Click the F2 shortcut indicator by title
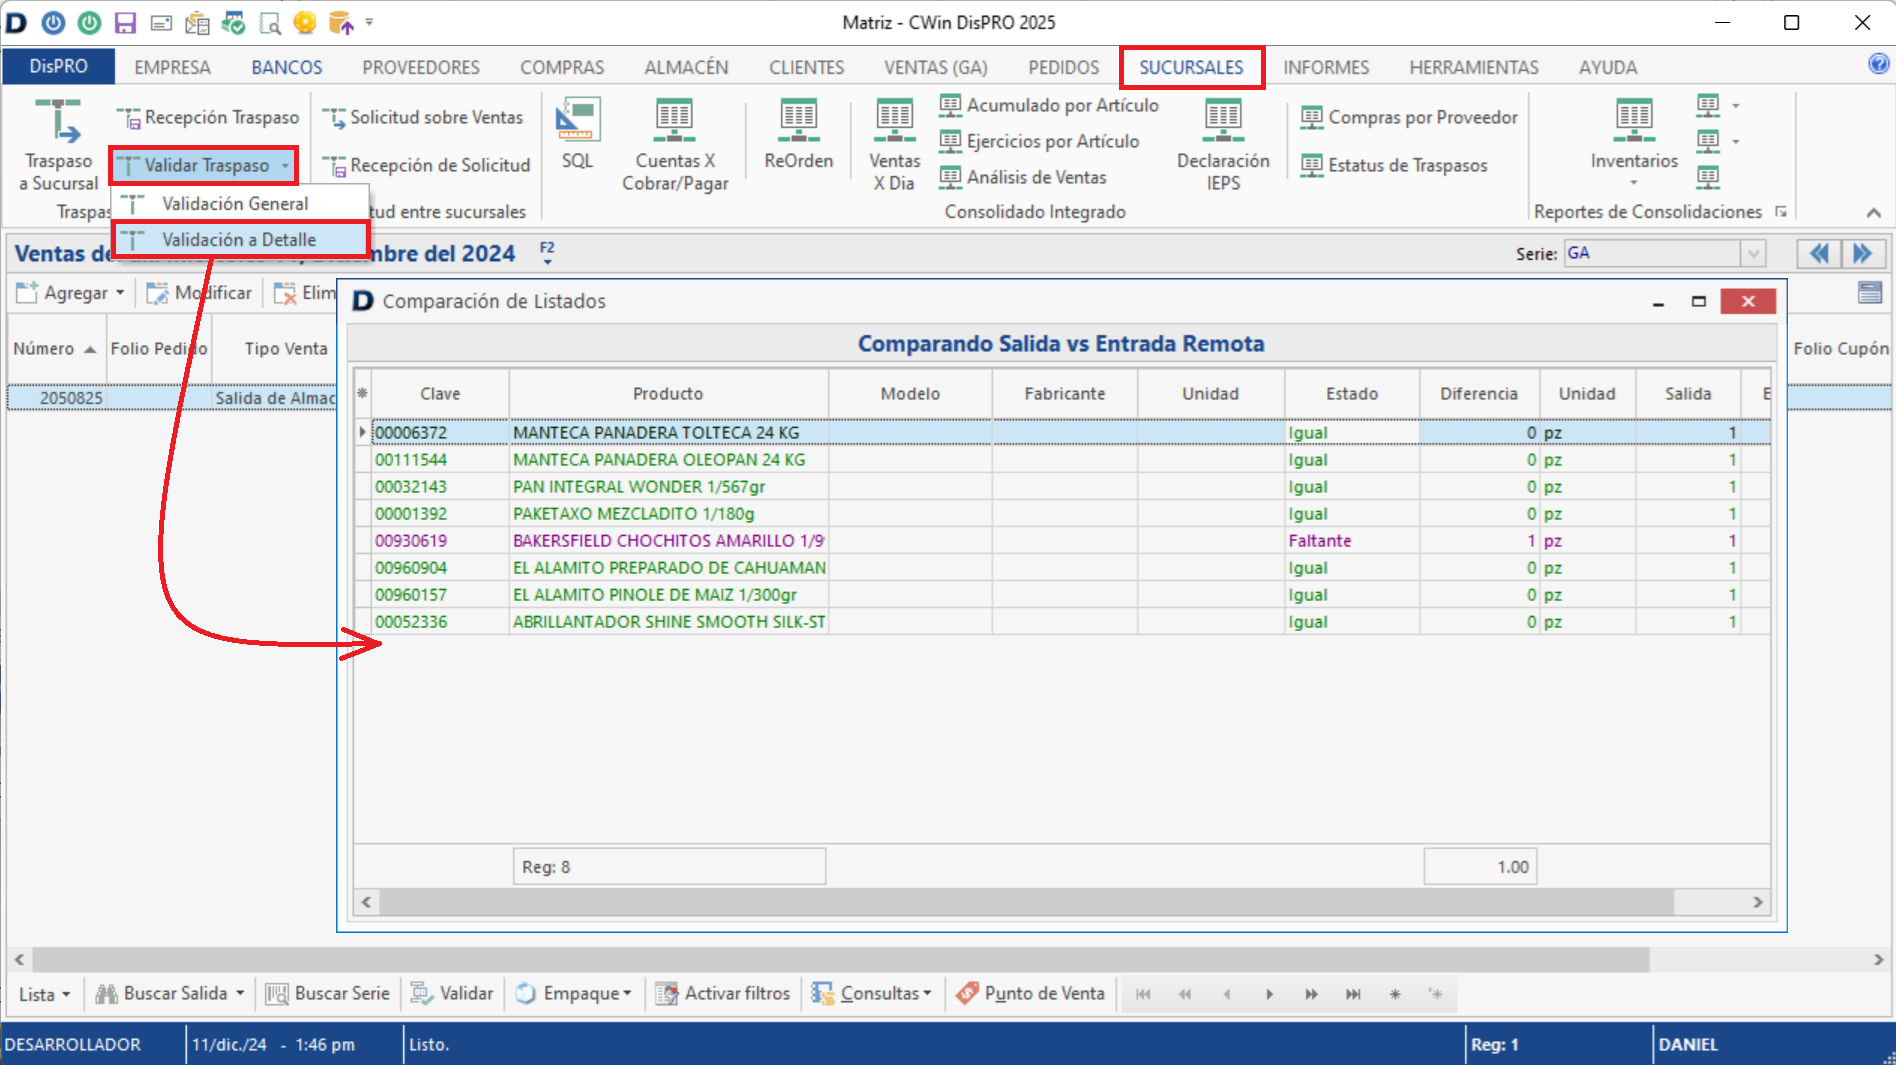Screen dimensions: 1896x1065 pyautogui.click(x=547, y=252)
